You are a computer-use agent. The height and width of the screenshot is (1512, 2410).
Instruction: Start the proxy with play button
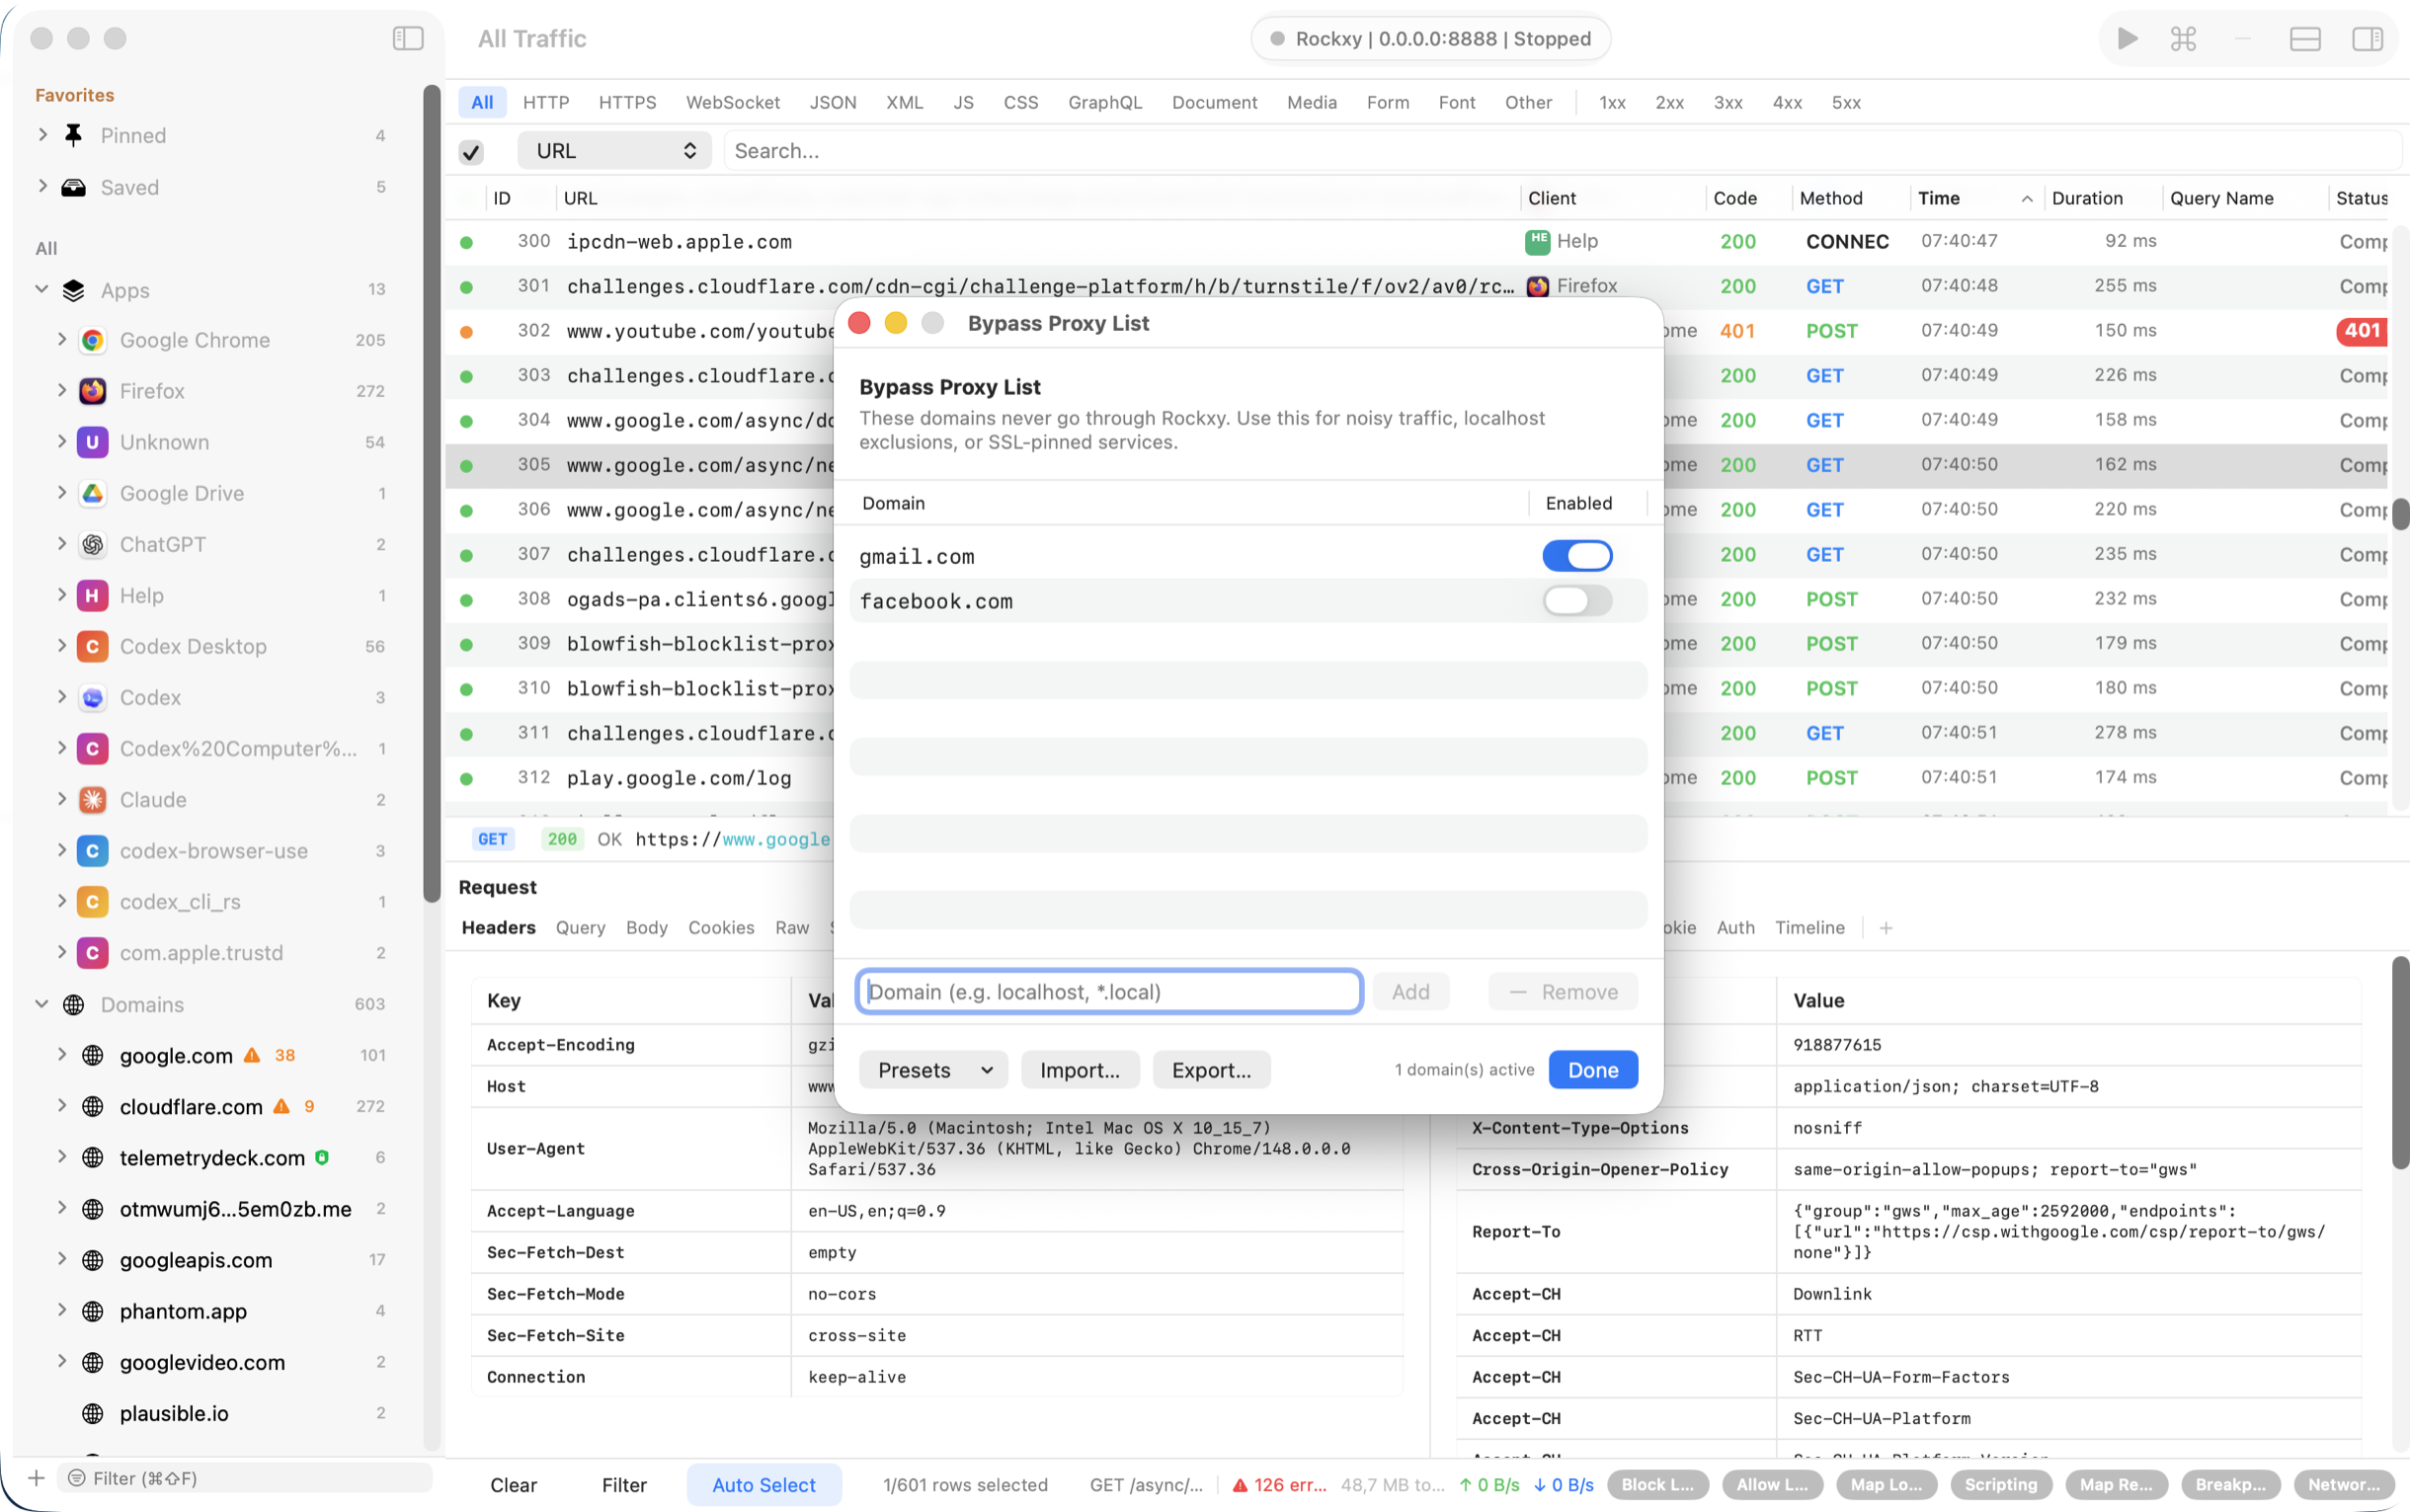[2127, 39]
